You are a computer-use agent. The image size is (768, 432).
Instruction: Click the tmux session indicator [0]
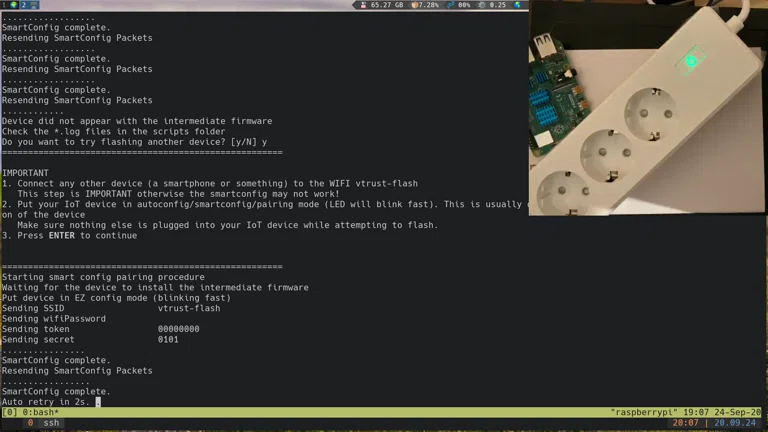9,412
